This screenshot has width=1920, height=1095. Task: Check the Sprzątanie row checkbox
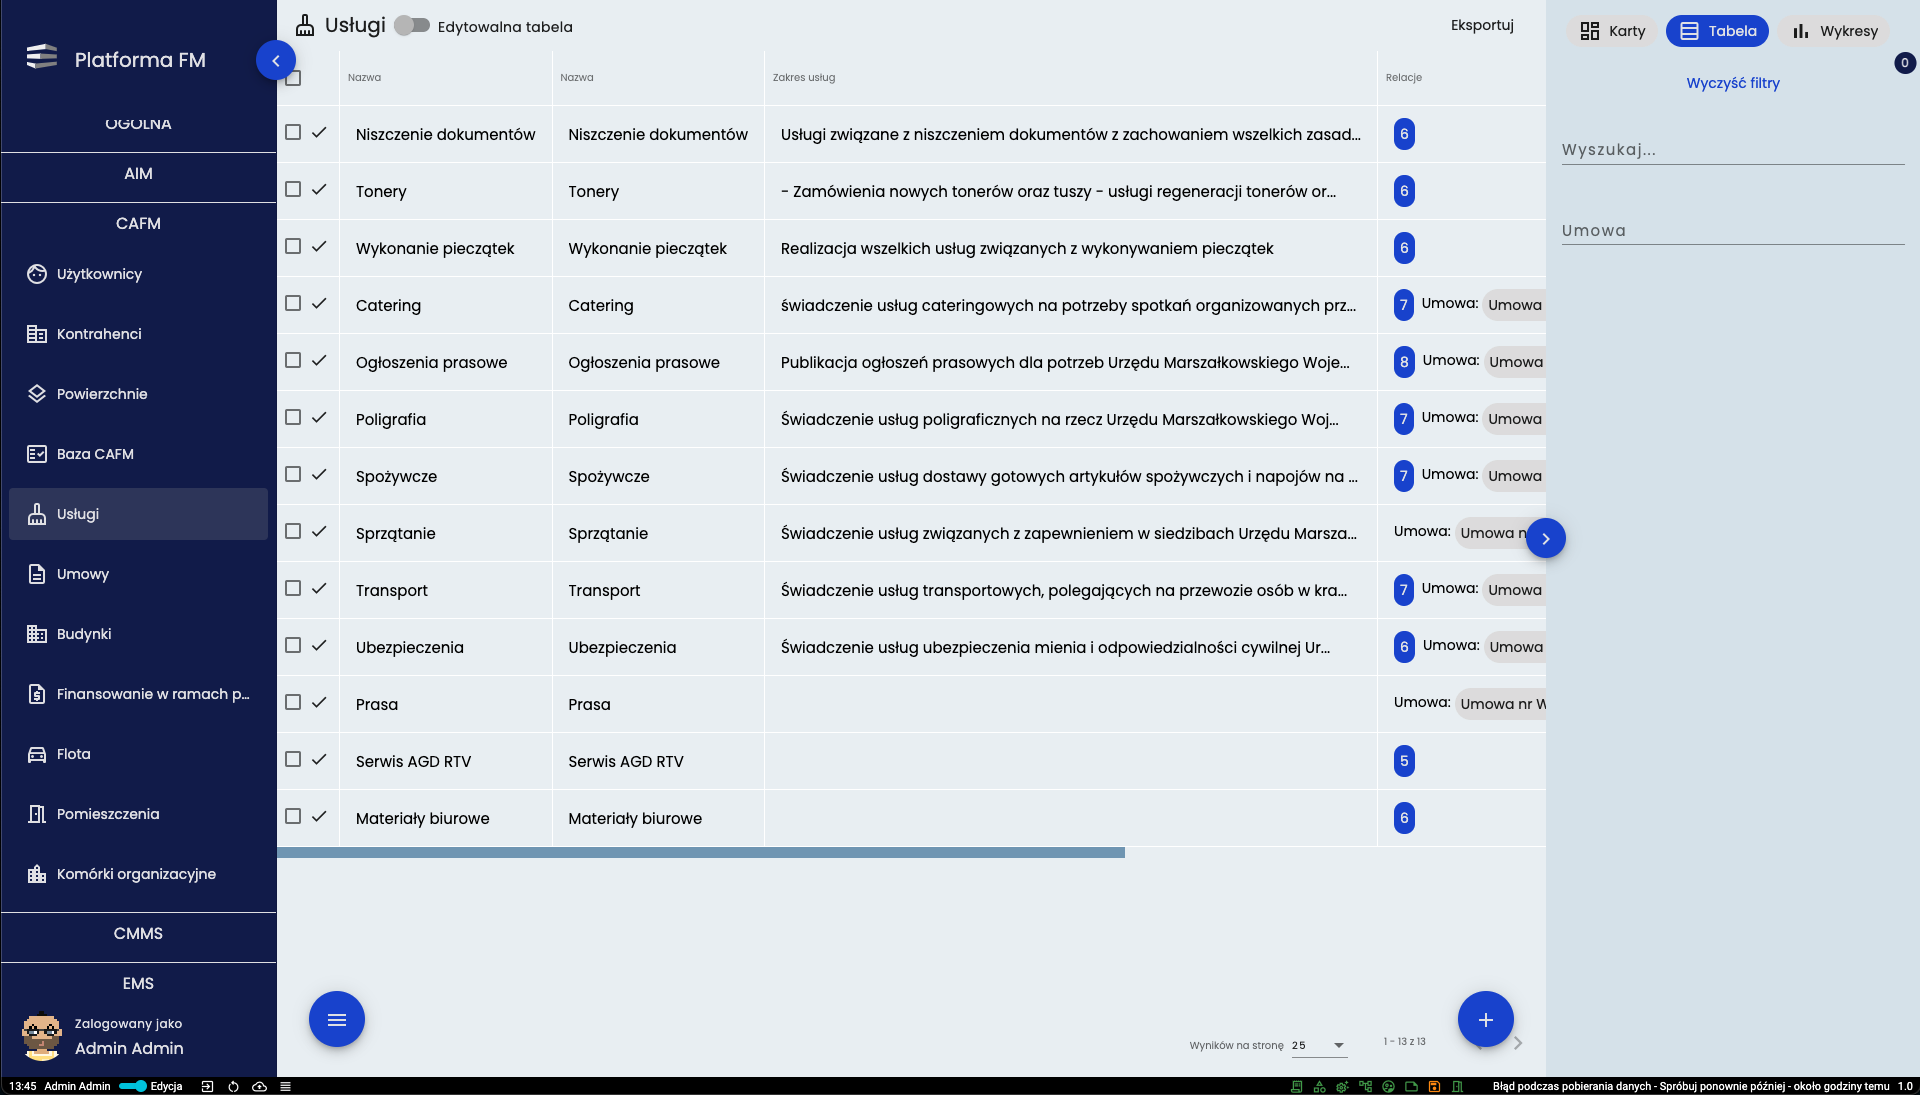(x=293, y=531)
